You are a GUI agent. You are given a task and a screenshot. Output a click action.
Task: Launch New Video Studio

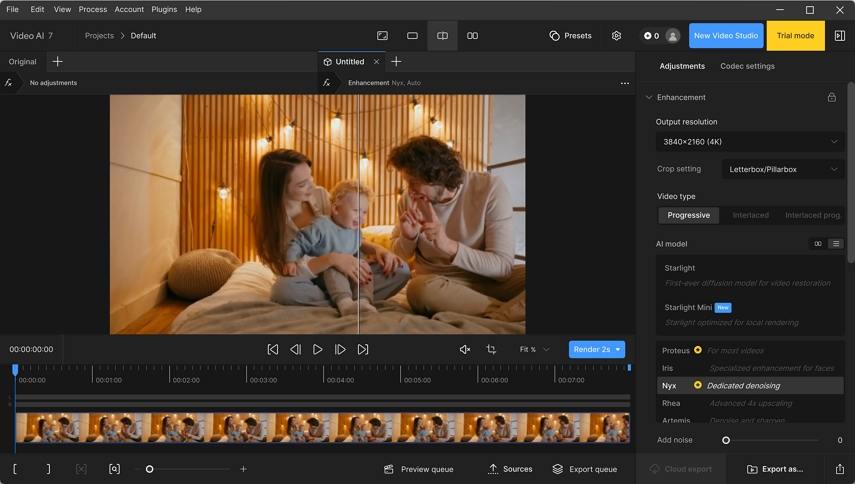click(x=726, y=35)
